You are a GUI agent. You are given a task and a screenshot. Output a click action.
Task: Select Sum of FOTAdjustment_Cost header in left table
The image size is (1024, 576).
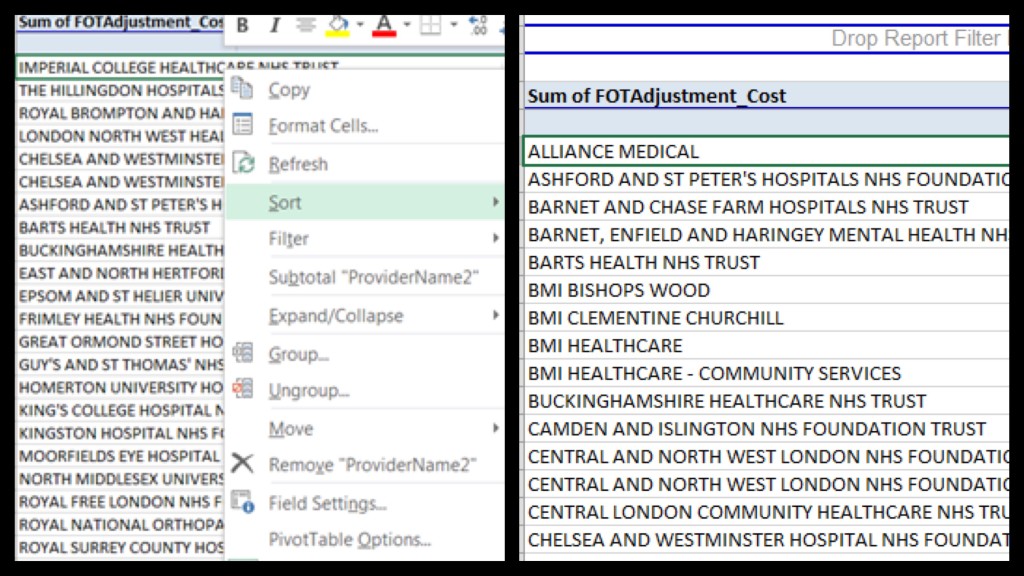point(121,22)
